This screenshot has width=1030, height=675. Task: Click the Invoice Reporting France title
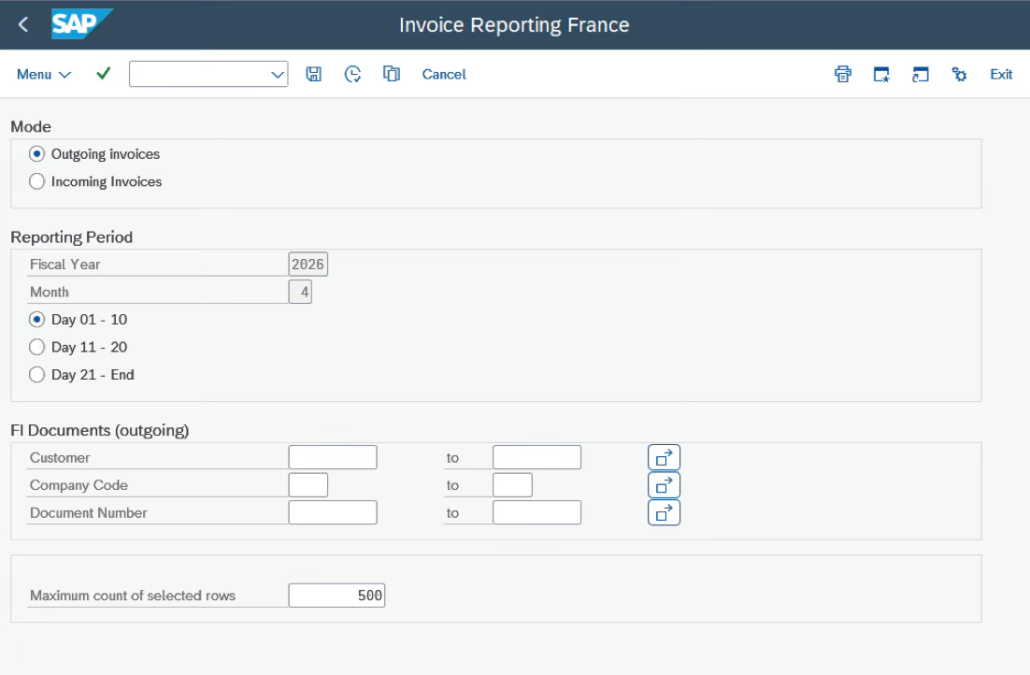(514, 25)
